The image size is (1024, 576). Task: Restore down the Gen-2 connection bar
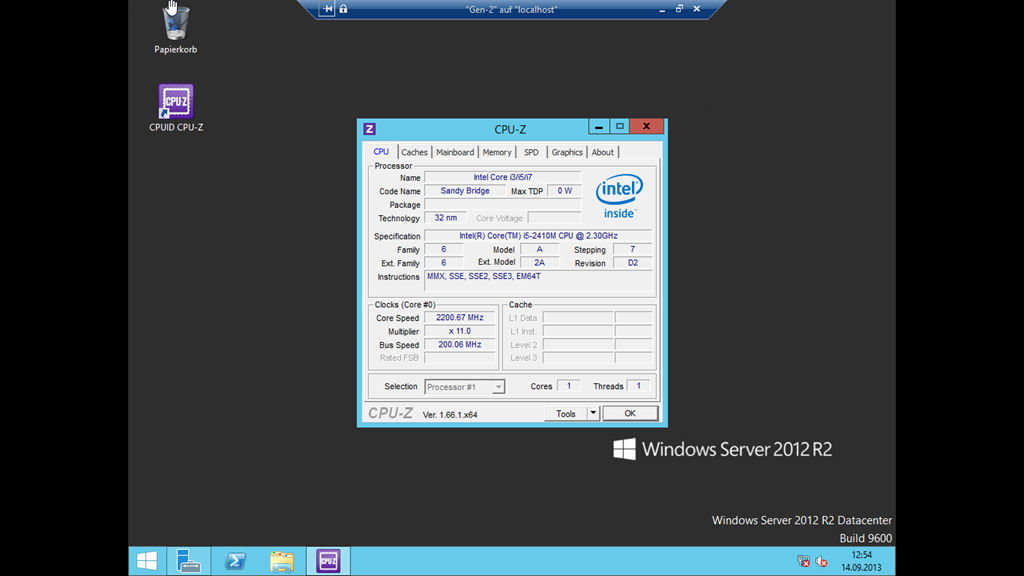679,8
